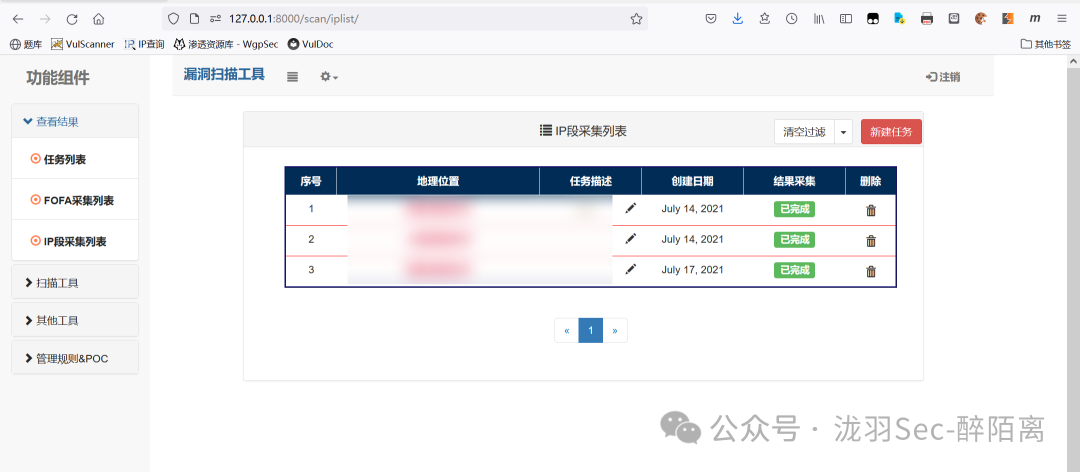Edit task description for row 2
Screen dimensions: 1080x472
630,238
